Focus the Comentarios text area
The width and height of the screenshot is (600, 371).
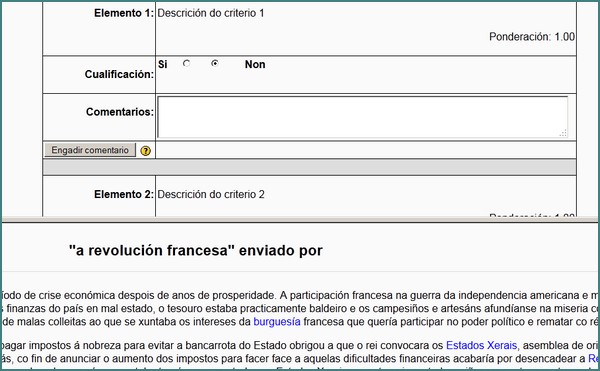[x=362, y=117]
